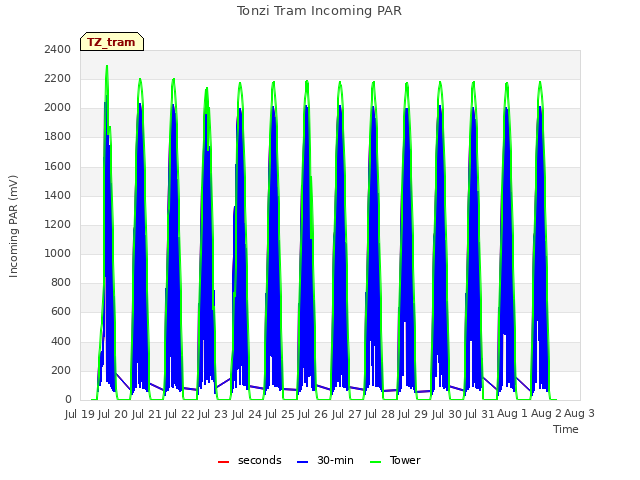Click the Jul 24 x-axis tick label
Image resolution: width=640 pixels, height=480 pixels.
(247, 414)
